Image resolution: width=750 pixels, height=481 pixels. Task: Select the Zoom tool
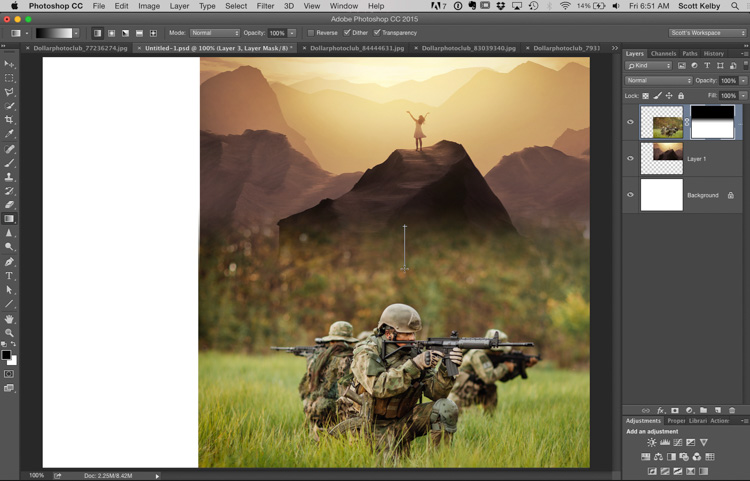pyautogui.click(x=10, y=332)
